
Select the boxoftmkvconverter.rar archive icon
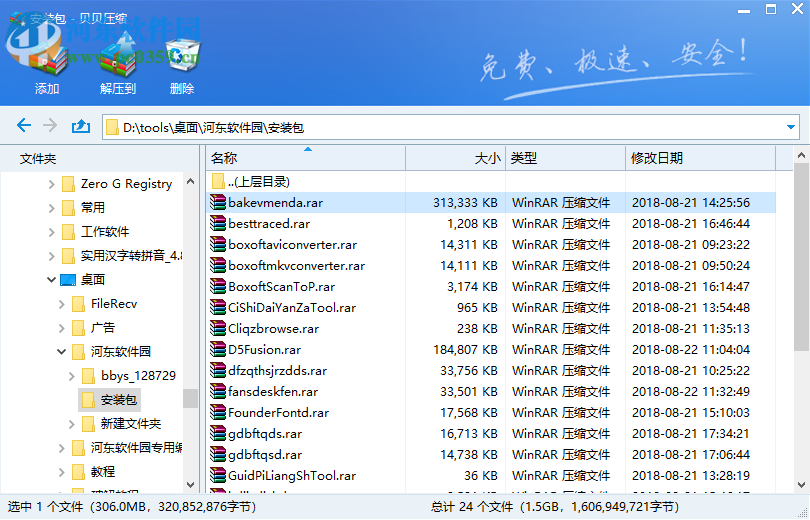tap(218, 265)
